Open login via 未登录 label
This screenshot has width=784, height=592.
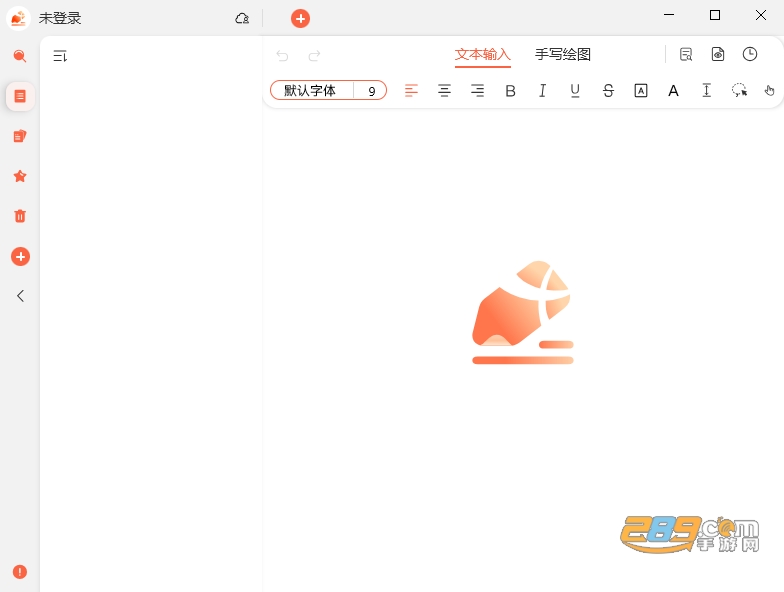click(x=60, y=18)
